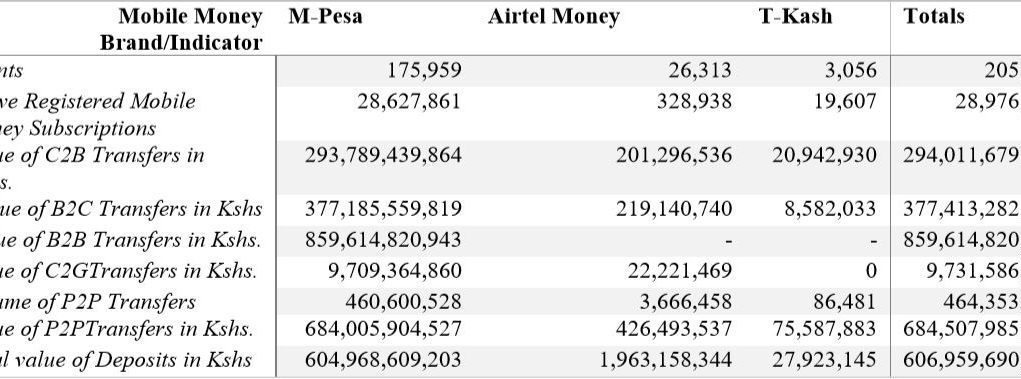Click the T-Kash P2P value 75,587,883
This screenshot has width=1021, height=379.
coord(824,329)
